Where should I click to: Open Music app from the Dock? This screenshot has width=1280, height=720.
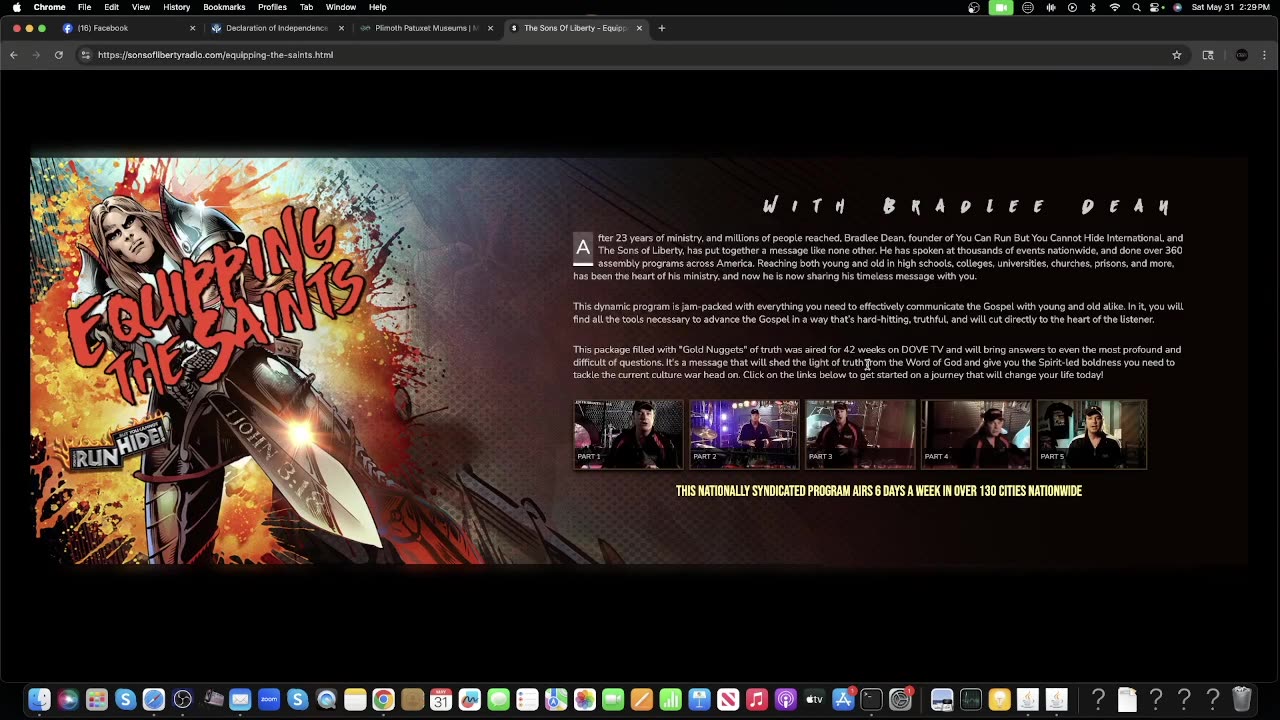pyautogui.click(x=757, y=700)
